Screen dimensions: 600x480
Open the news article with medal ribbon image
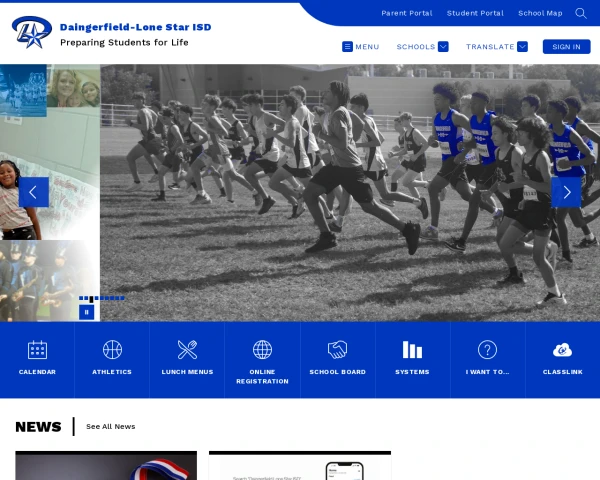[106, 465]
